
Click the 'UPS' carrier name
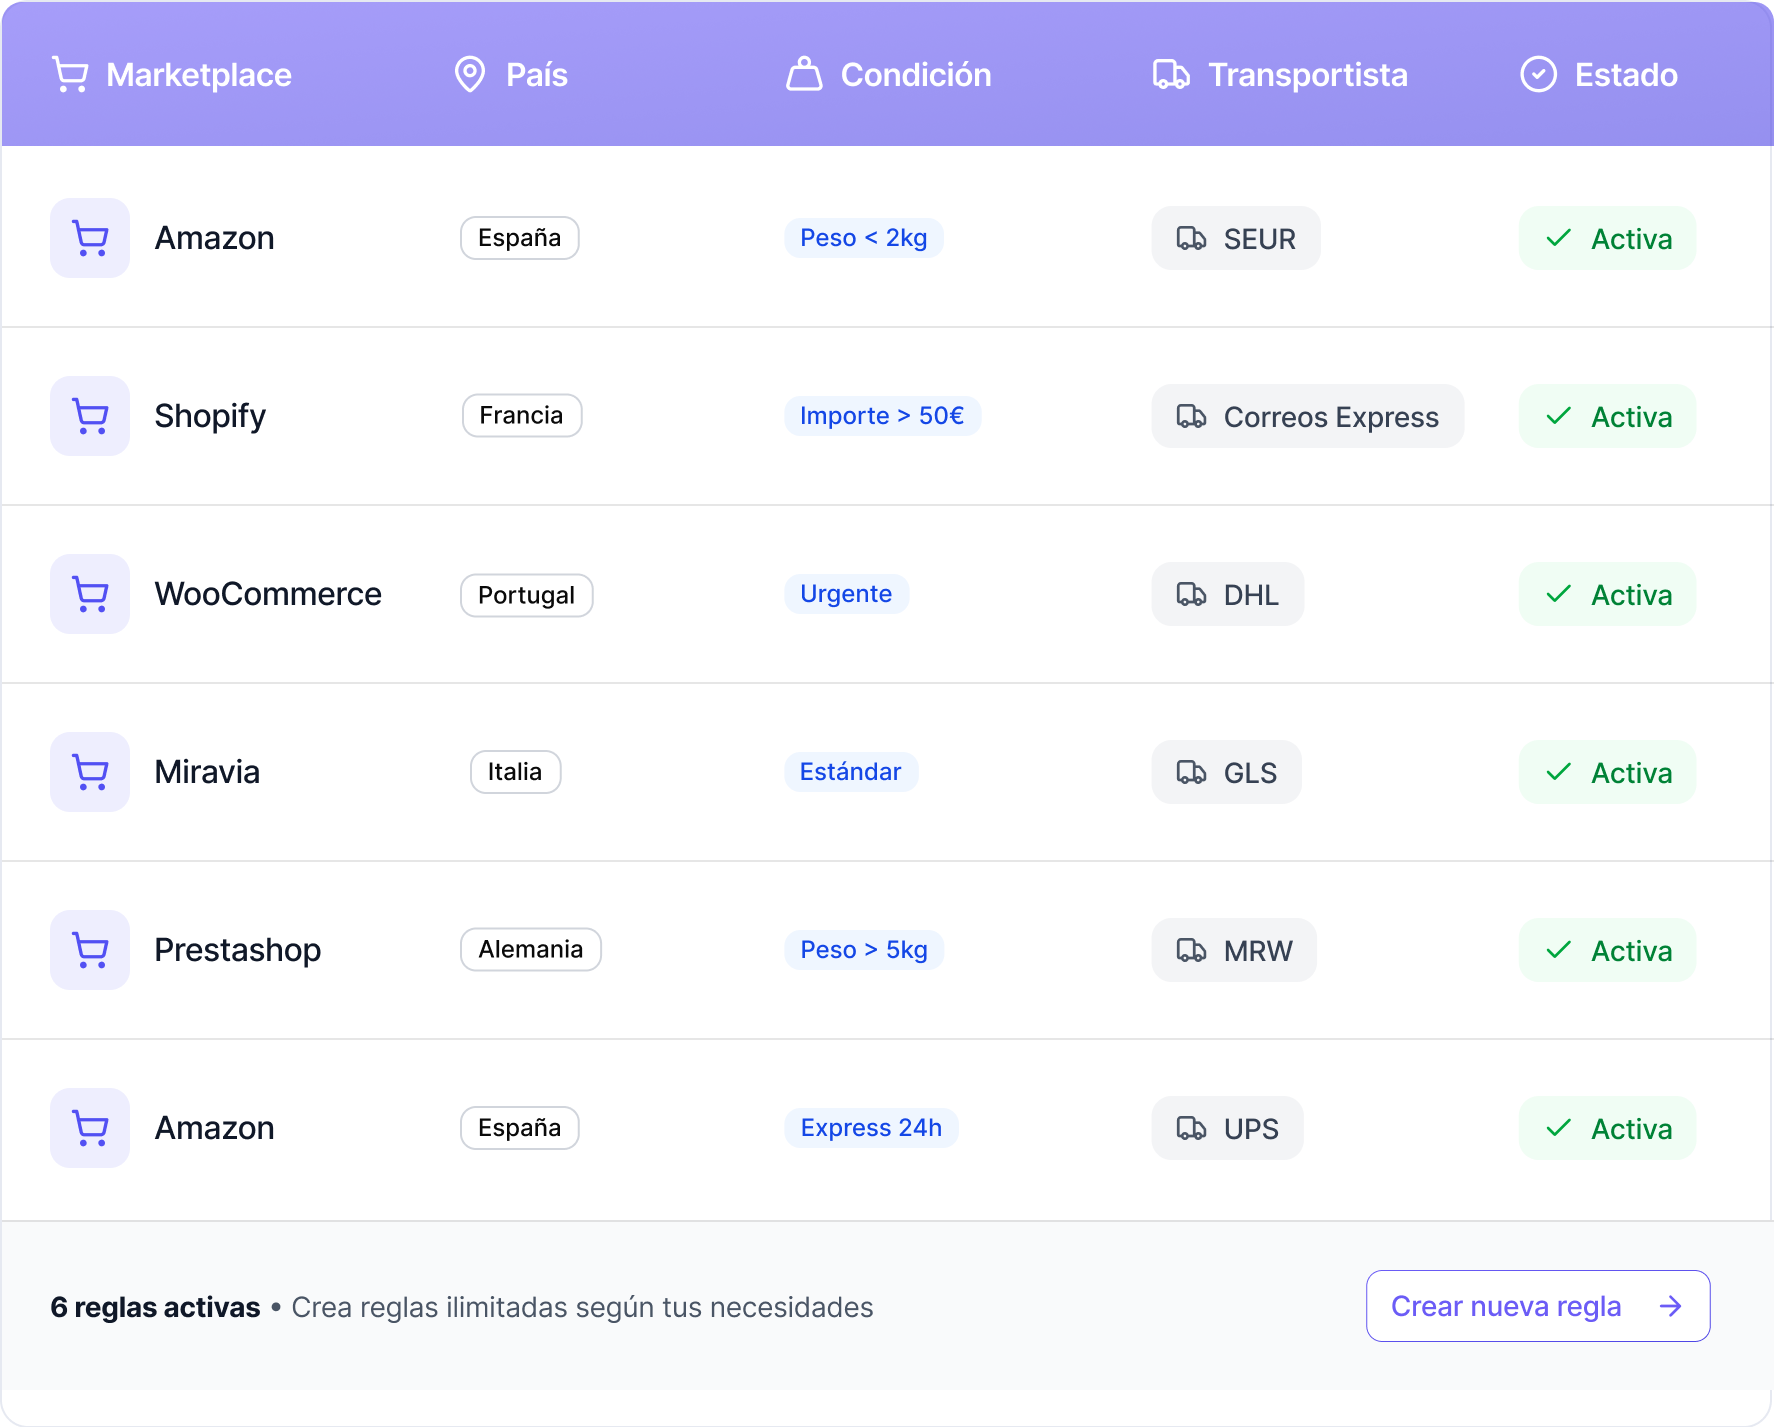coord(1251,1129)
